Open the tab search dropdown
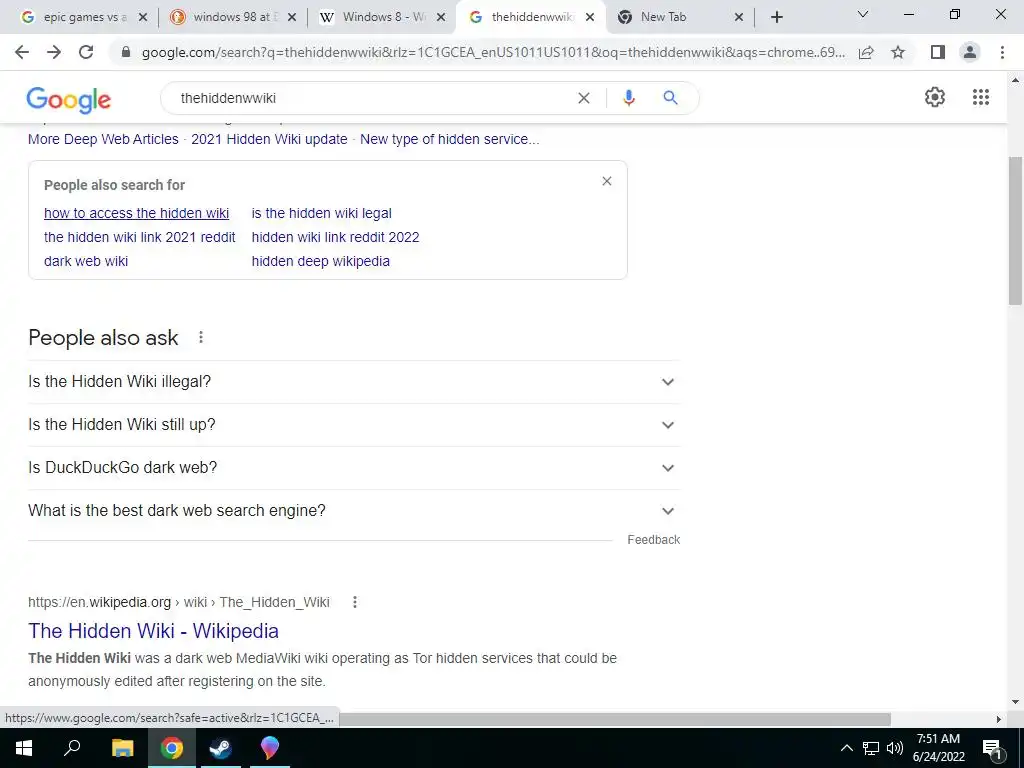This screenshot has width=1024, height=768. [x=863, y=14]
